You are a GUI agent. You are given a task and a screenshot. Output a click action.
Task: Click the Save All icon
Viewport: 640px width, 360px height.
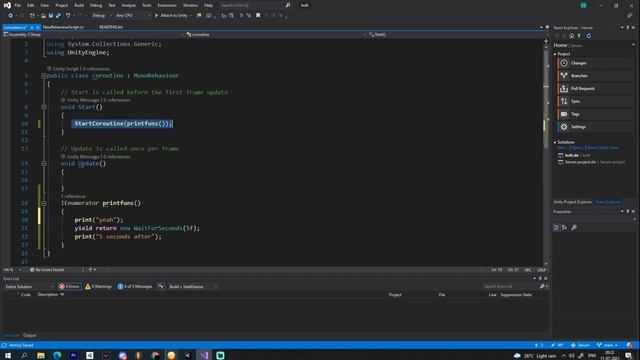click(x=58, y=16)
